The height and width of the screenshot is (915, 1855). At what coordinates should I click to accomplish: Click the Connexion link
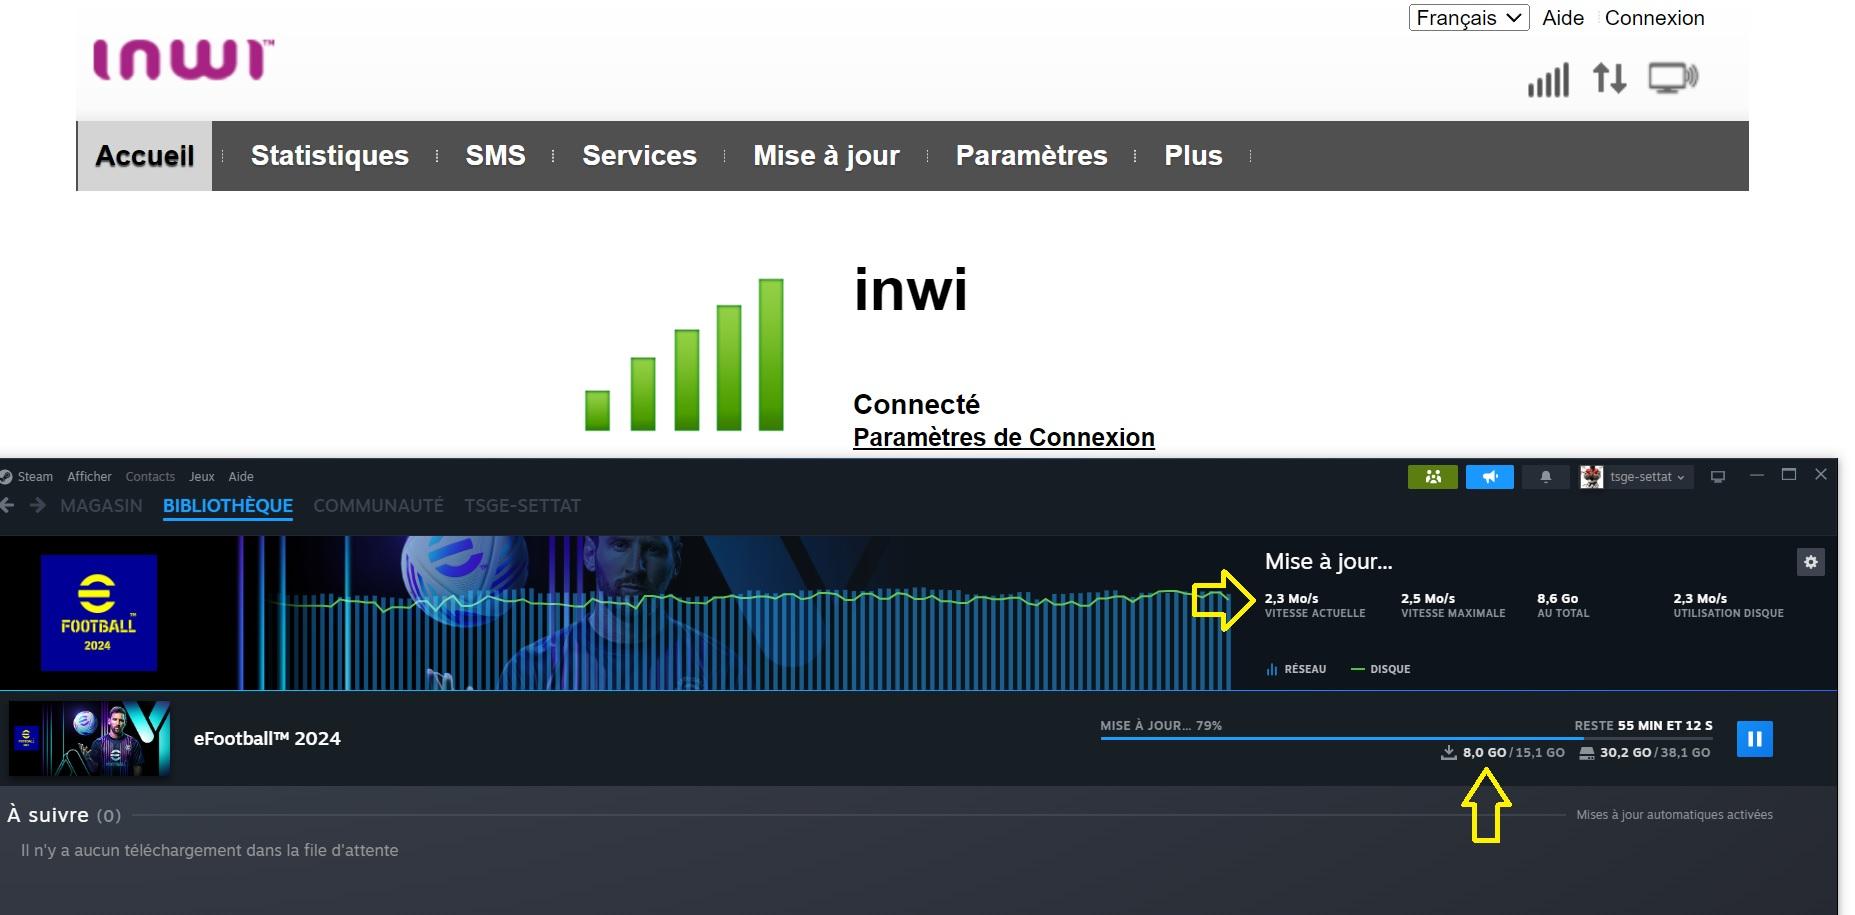(1654, 18)
